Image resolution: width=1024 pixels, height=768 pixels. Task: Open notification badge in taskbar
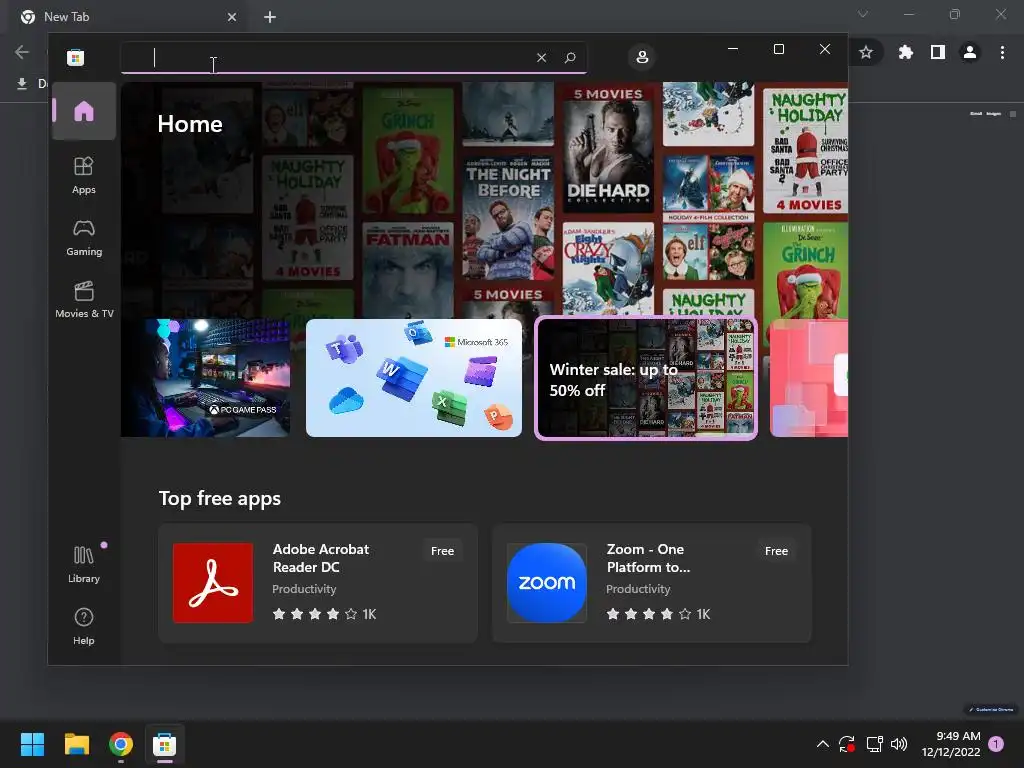[x=996, y=744]
